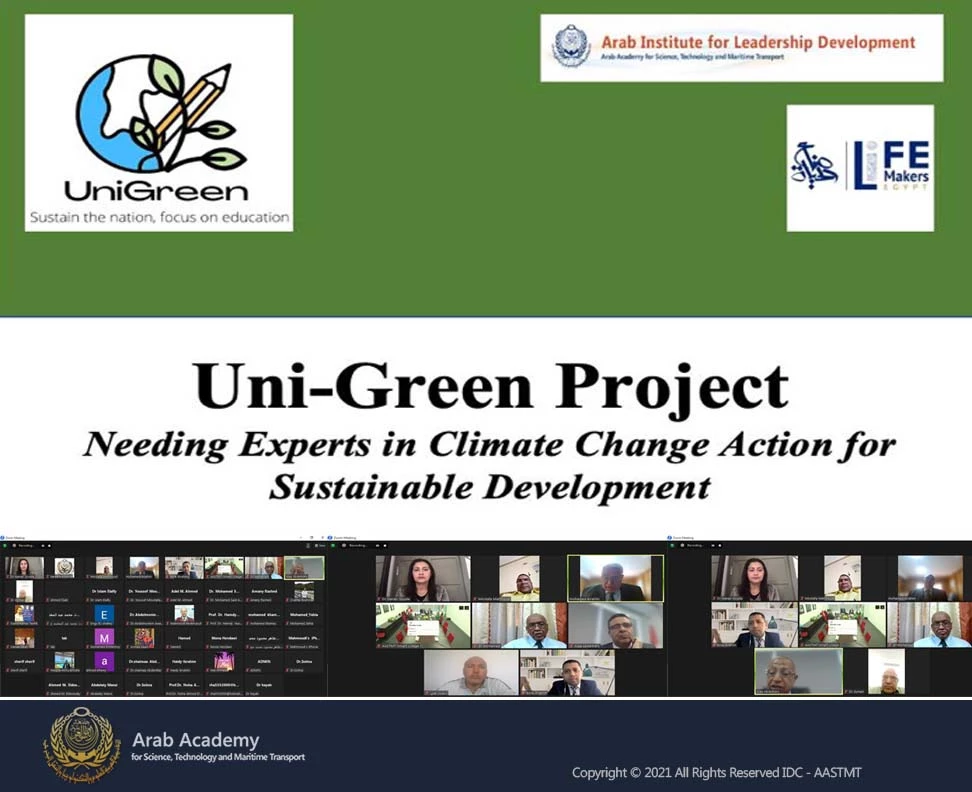
Task: Stop recording in the middle Zoom window
Action: pos(384,546)
